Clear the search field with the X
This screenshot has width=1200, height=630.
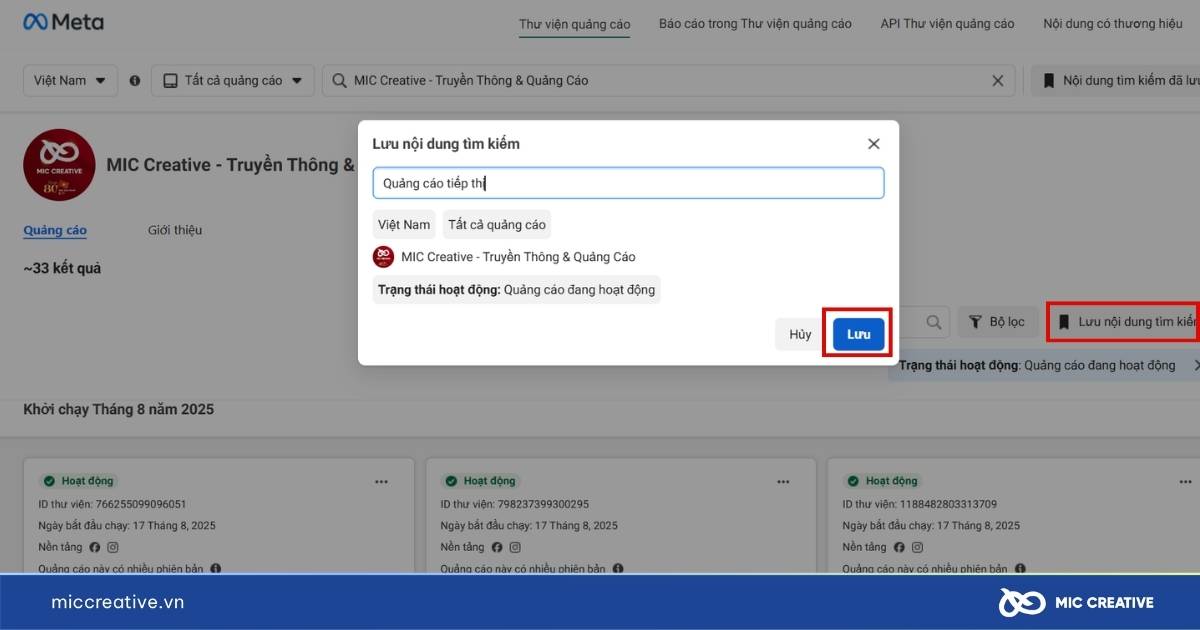[x=997, y=80]
